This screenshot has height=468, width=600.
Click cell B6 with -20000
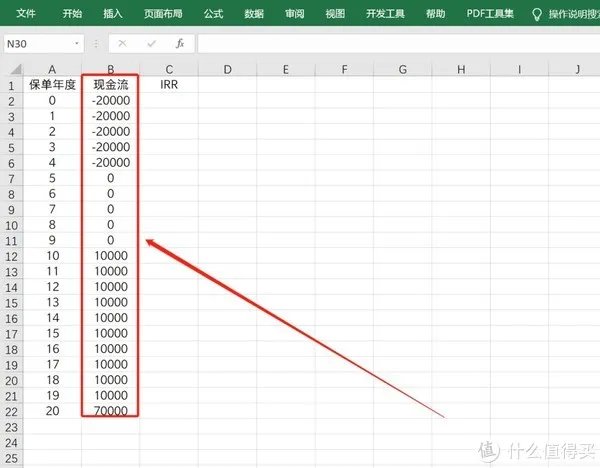click(x=111, y=163)
